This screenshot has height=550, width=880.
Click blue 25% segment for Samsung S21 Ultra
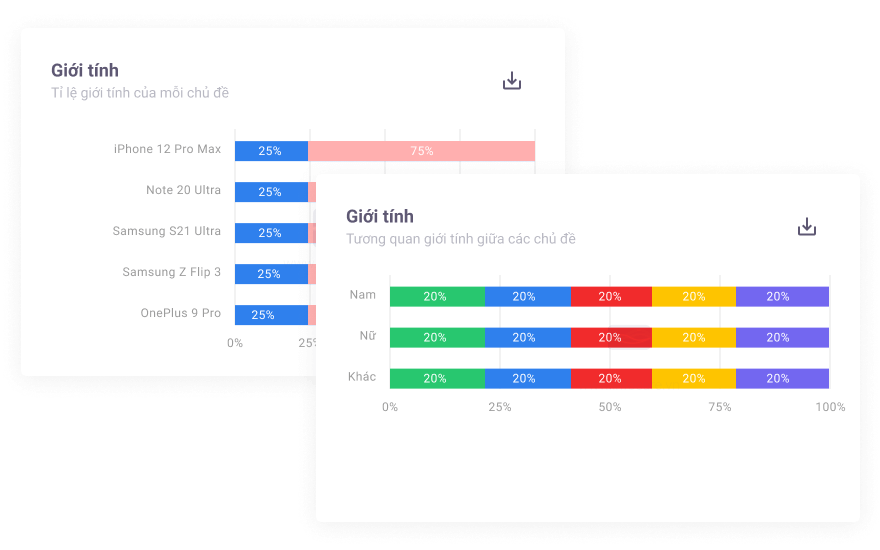271,233
